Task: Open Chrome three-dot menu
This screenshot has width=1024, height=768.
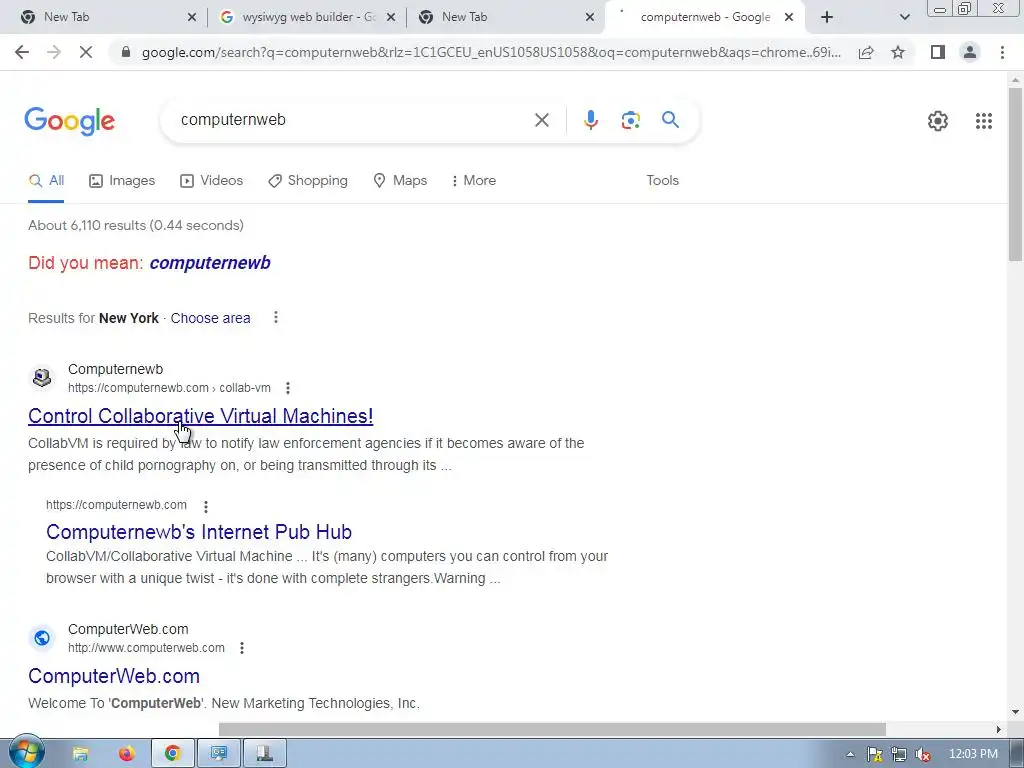Action: (x=1002, y=52)
